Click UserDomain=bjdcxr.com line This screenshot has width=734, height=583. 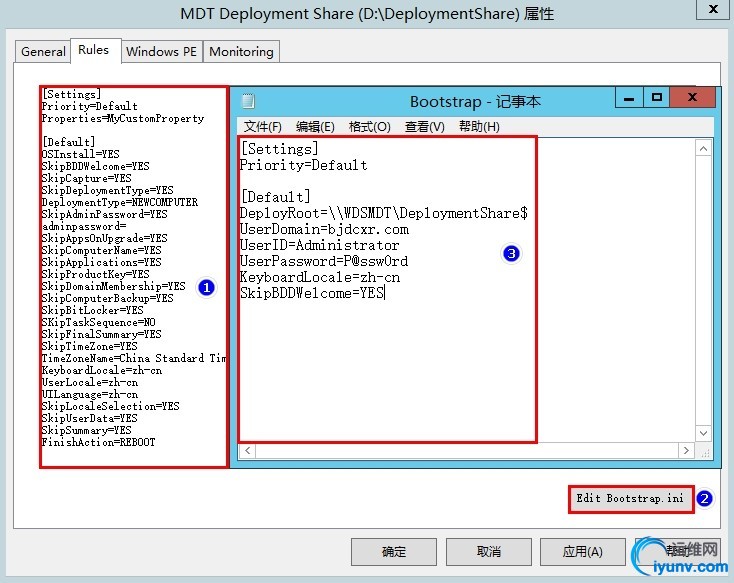tap(324, 229)
